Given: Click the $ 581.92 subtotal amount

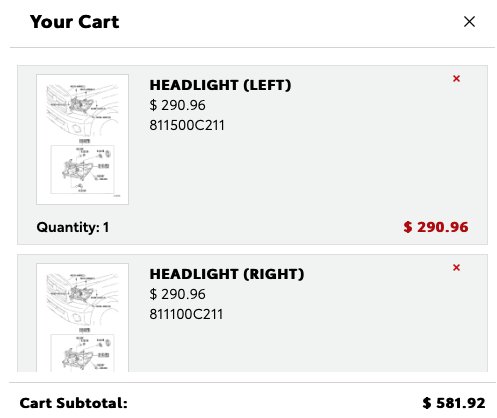Looking at the screenshot, I should [454, 403].
